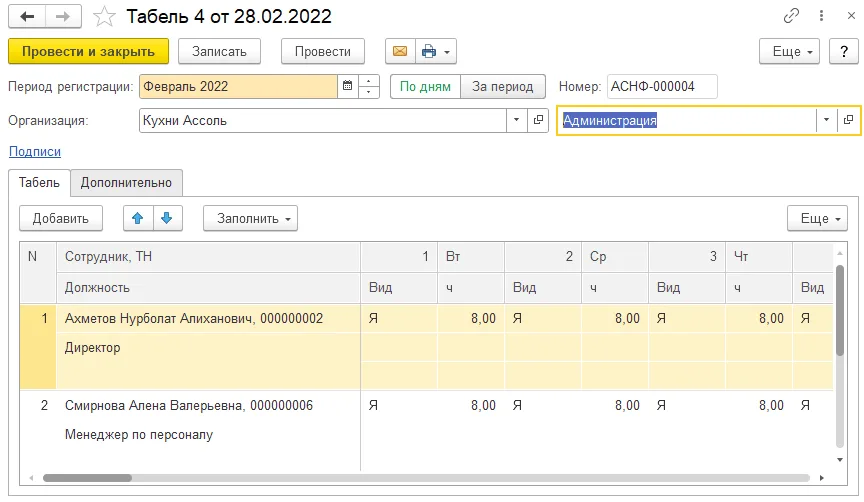Increase registration period with up stepper

tap(369, 80)
